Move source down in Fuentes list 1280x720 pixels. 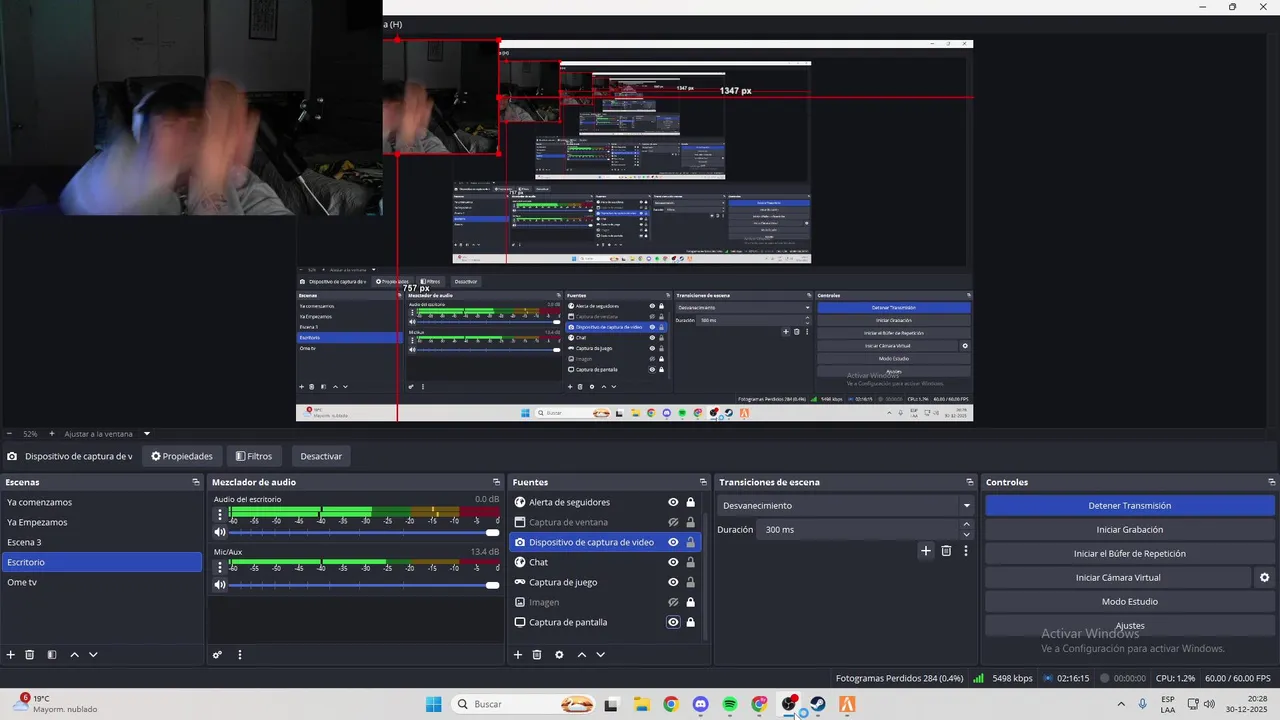click(600, 655)
